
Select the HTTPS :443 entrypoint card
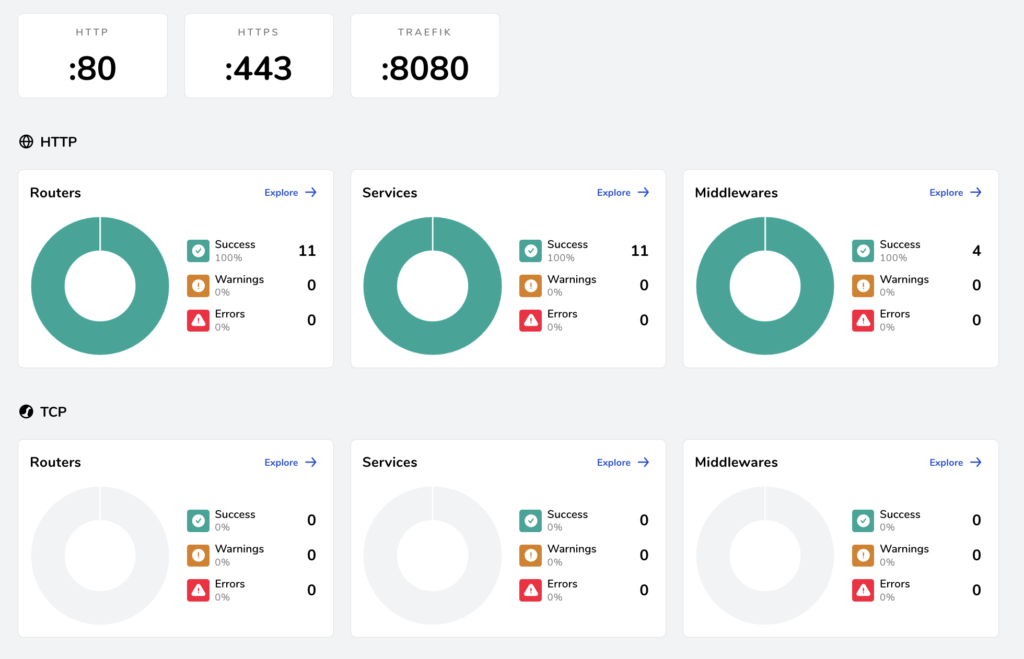tap(259, 56)
